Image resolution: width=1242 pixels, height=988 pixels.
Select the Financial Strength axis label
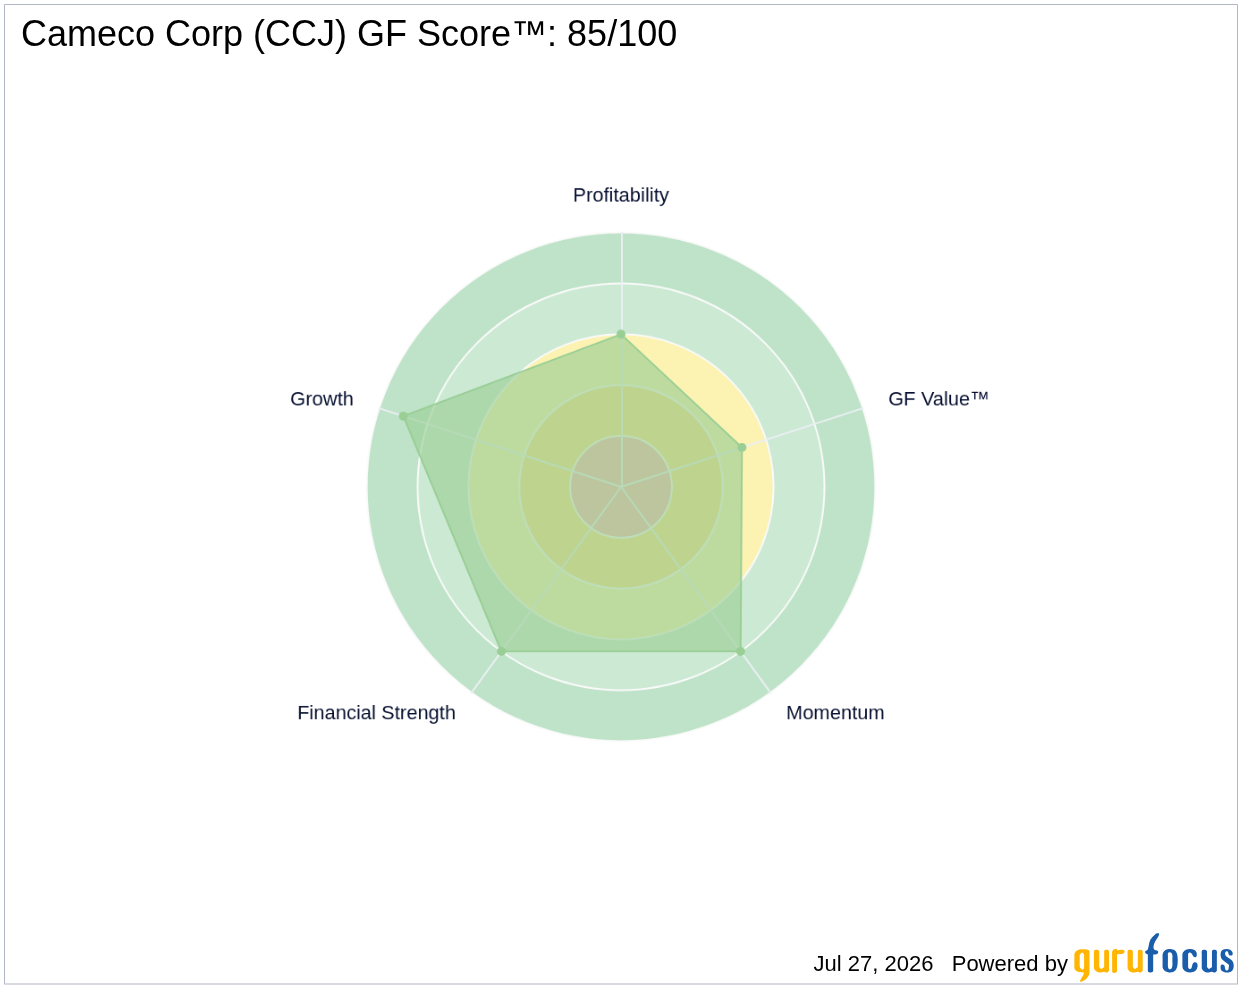point(376,713)
